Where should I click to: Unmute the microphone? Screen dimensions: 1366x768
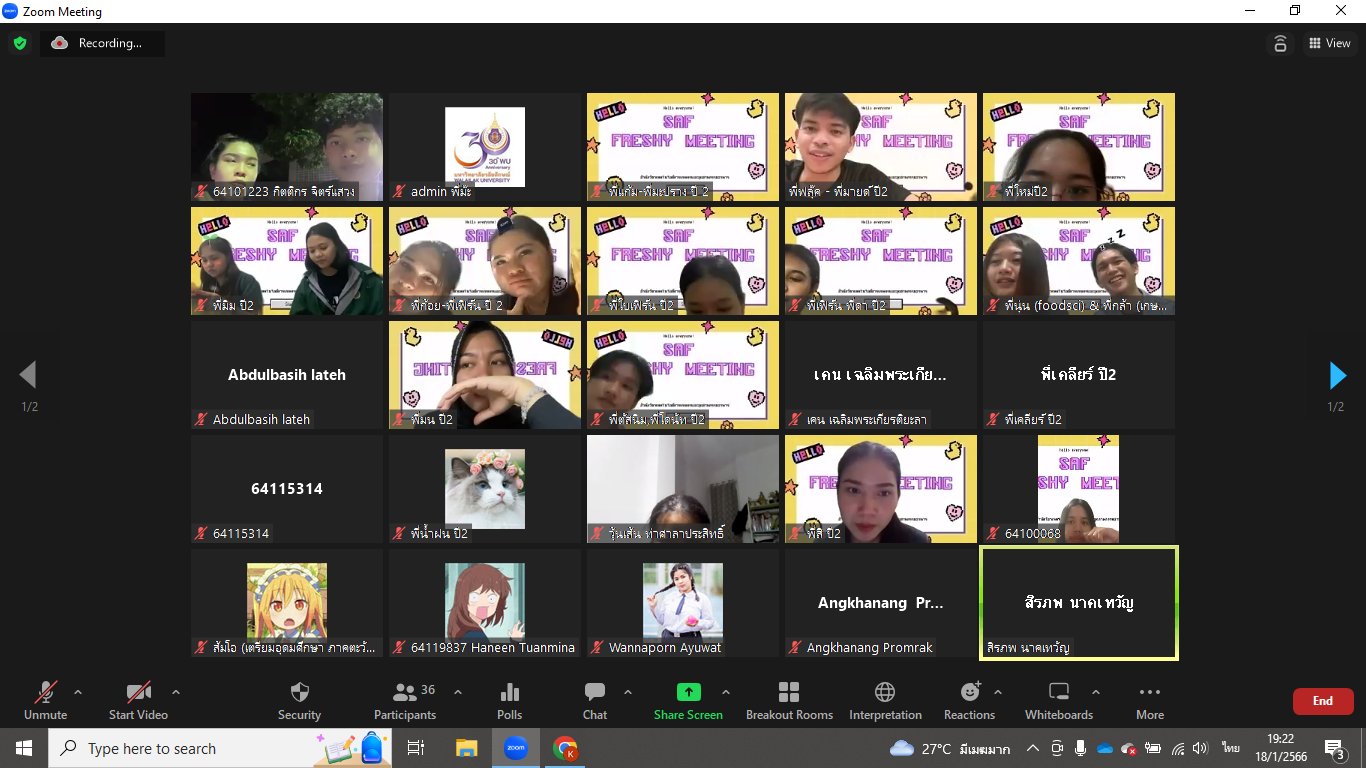46,700
